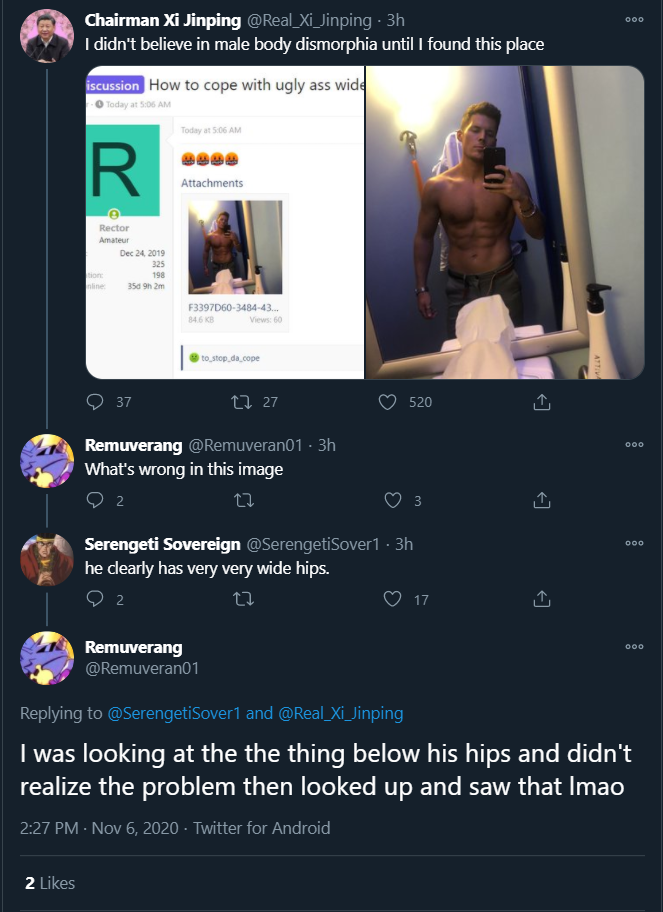Reply to Serengeti Sovereign's tweet

tap(95, 598)
